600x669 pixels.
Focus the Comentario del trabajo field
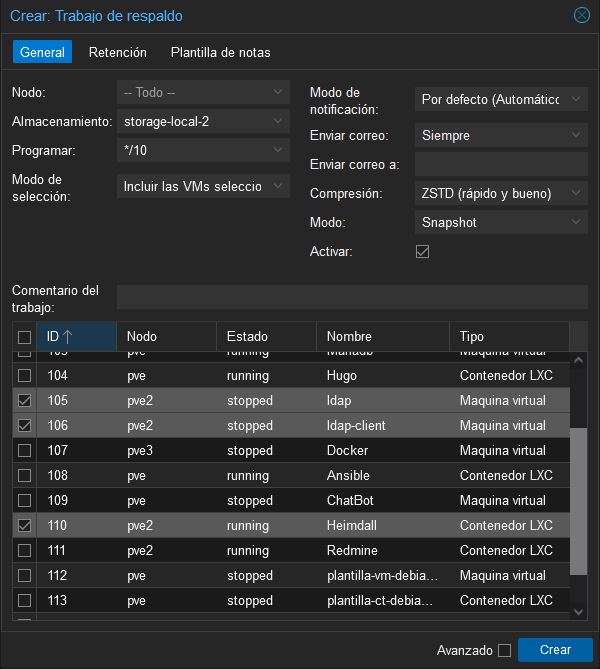click(x=352, y=297)
